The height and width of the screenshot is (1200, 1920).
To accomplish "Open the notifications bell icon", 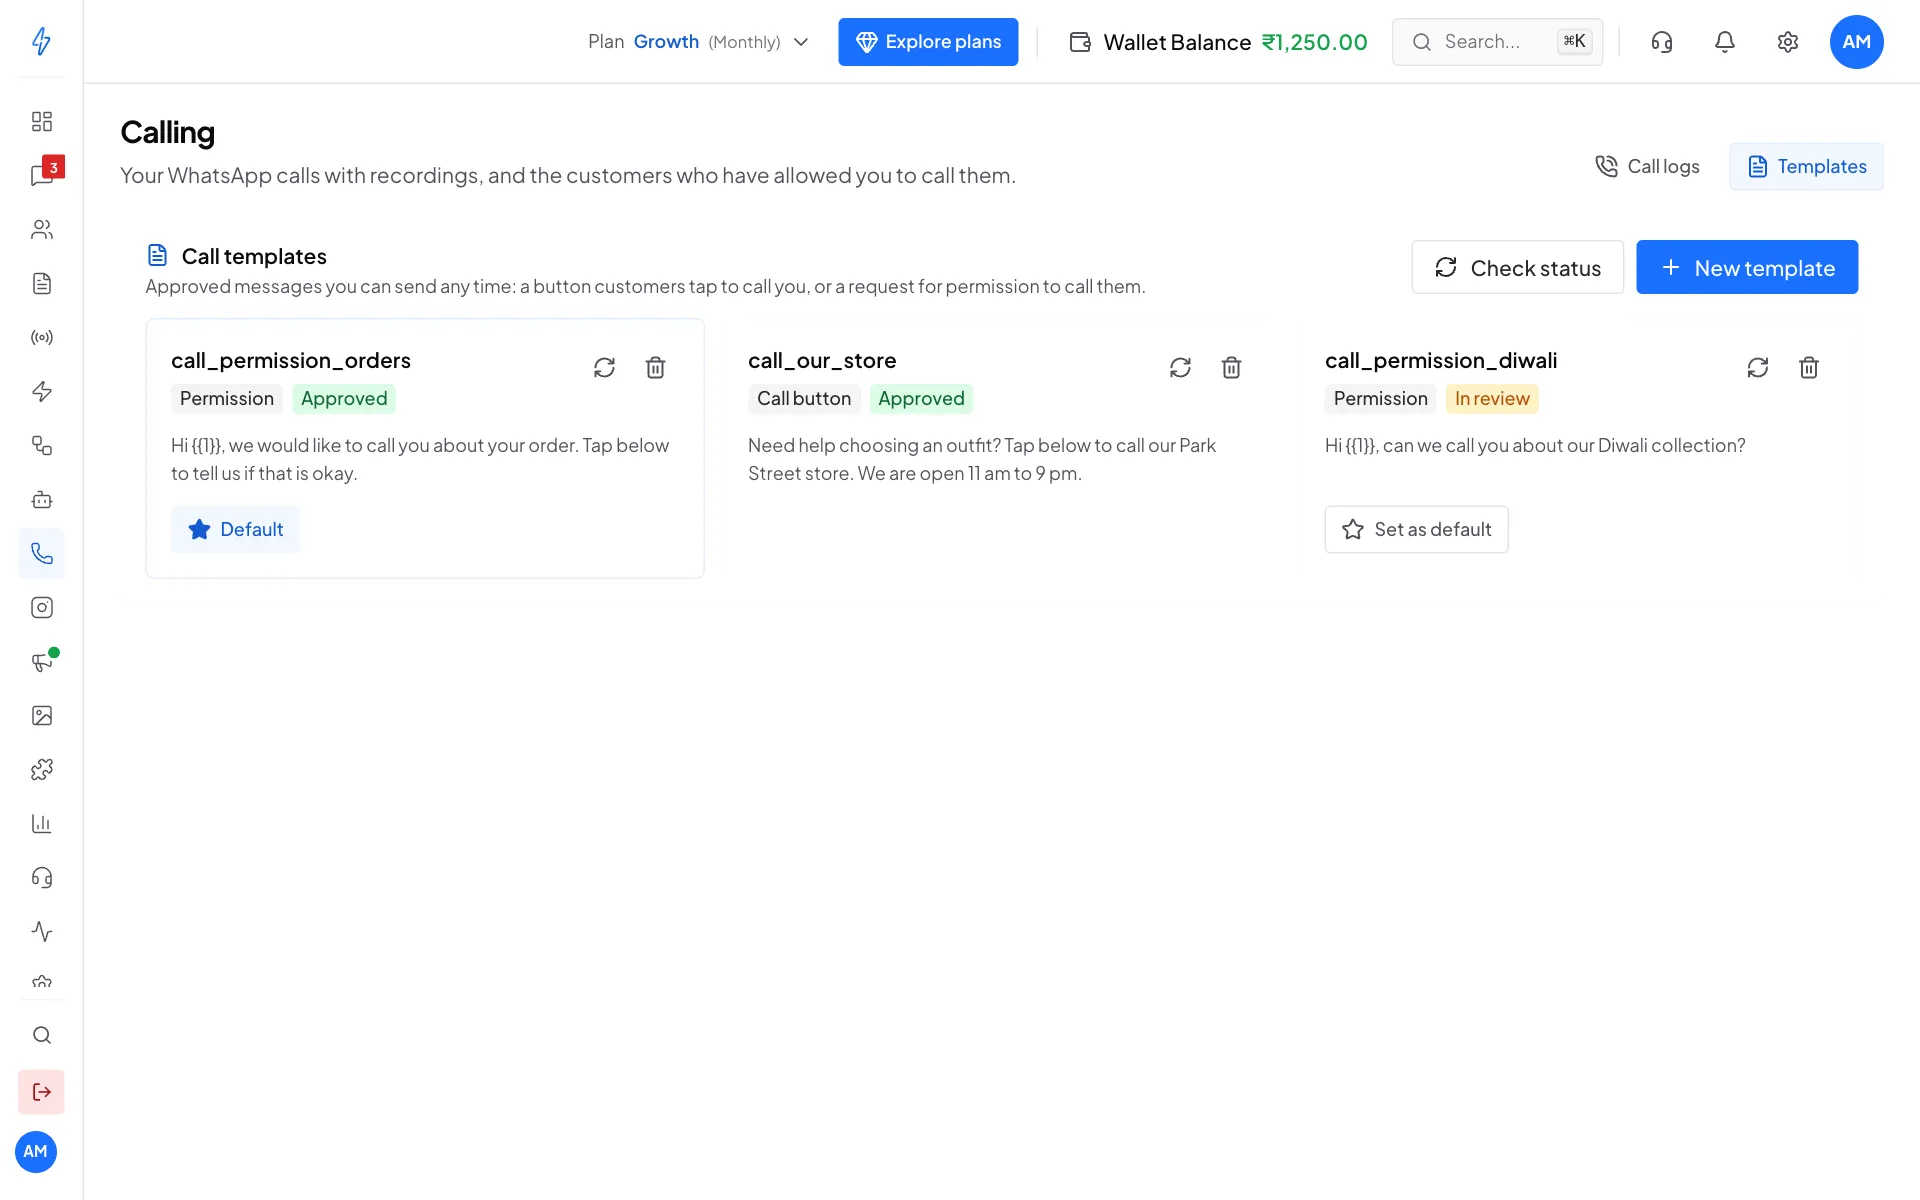I will coord(1724,41).
